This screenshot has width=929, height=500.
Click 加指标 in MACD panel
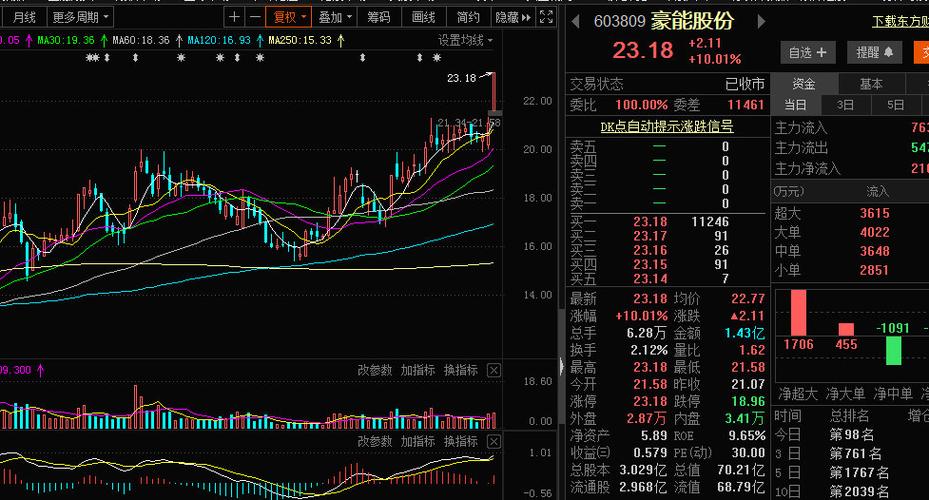(418, 441)
